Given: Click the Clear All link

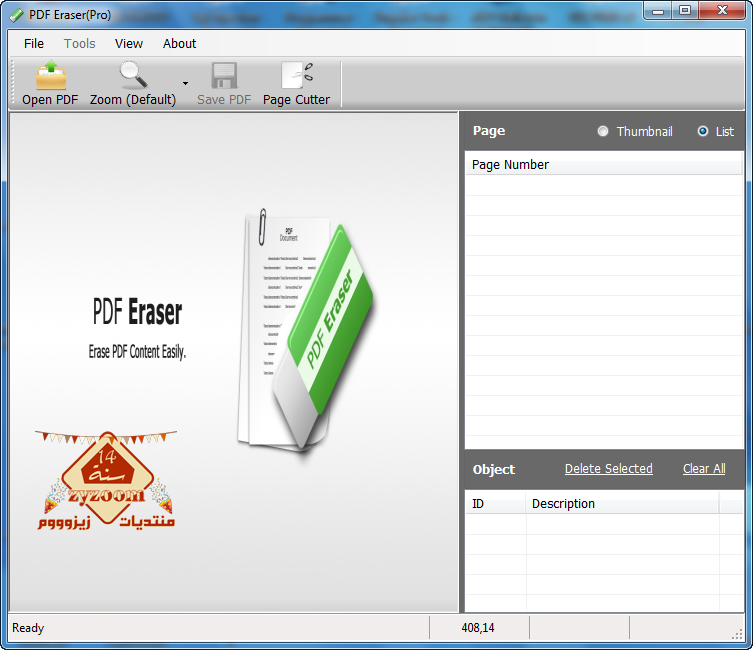Looking at the screenshot, I should coord(704,469).
